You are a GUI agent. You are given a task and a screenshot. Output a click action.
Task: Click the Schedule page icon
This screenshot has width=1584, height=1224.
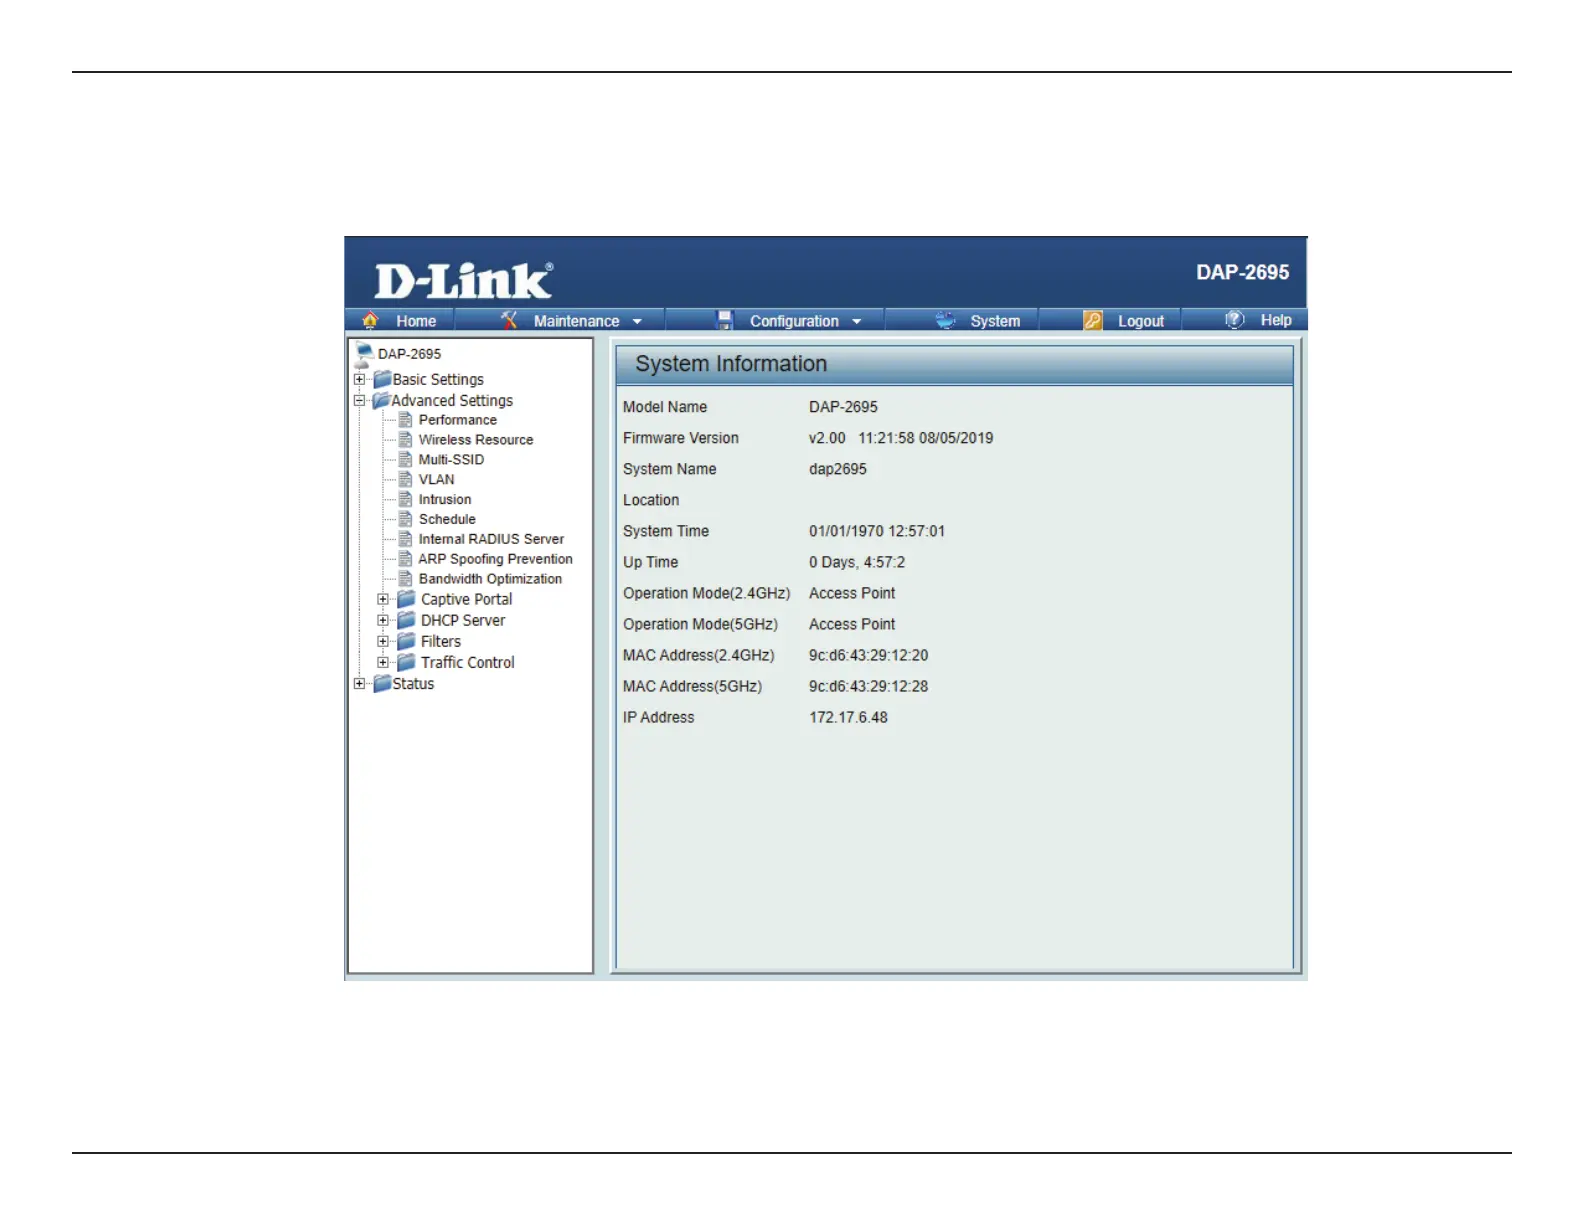405,519
